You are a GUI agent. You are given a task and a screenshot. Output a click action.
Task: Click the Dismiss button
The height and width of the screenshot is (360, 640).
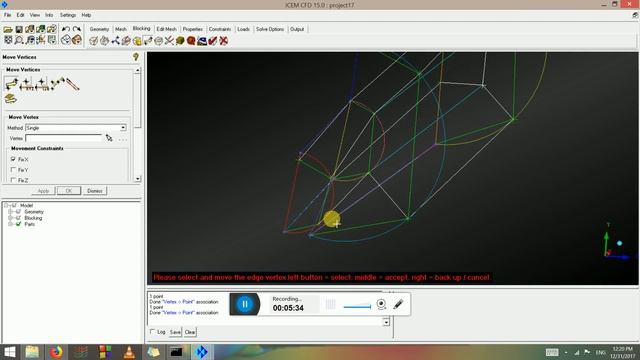click(95, 191)
